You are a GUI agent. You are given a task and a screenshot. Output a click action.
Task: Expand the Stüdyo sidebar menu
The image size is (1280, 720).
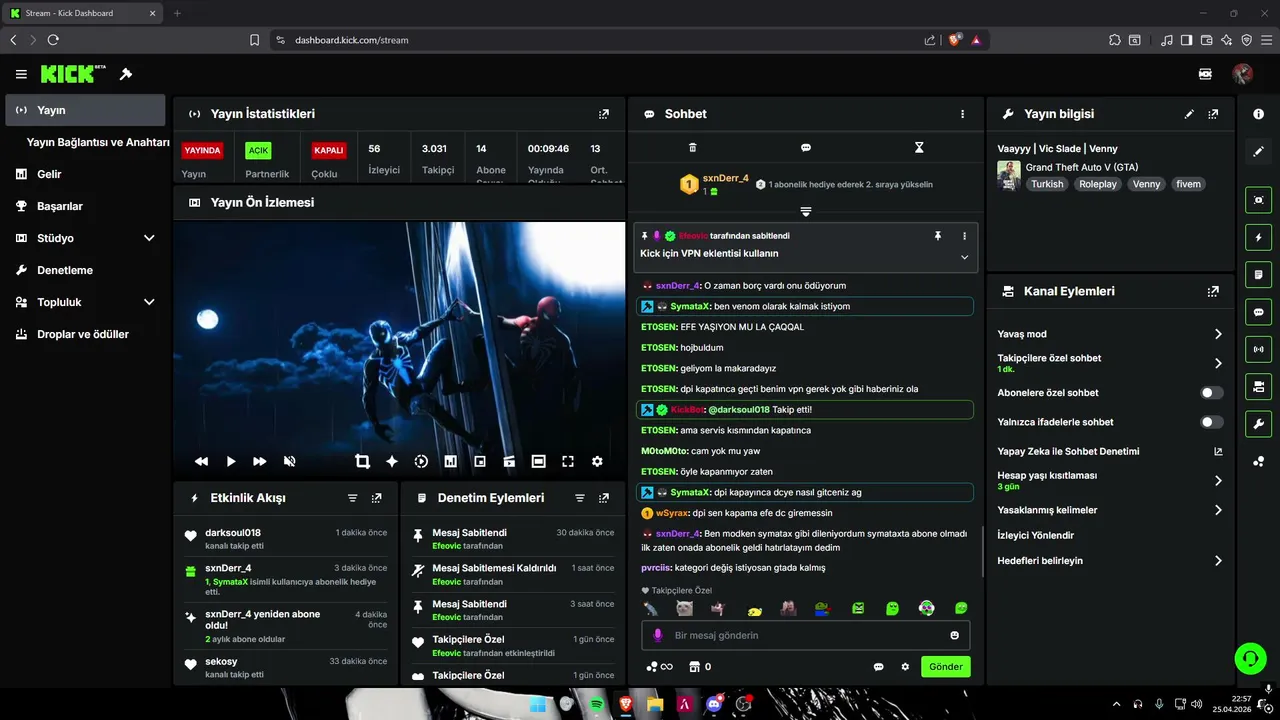coord(149,238)
